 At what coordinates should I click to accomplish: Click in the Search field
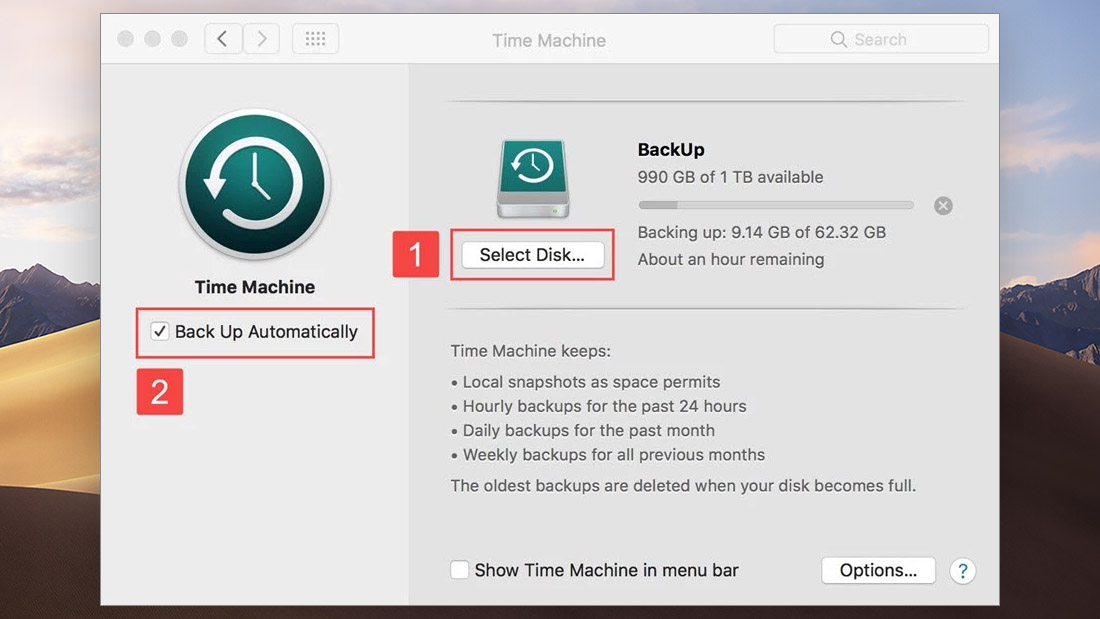click(881, 39)
